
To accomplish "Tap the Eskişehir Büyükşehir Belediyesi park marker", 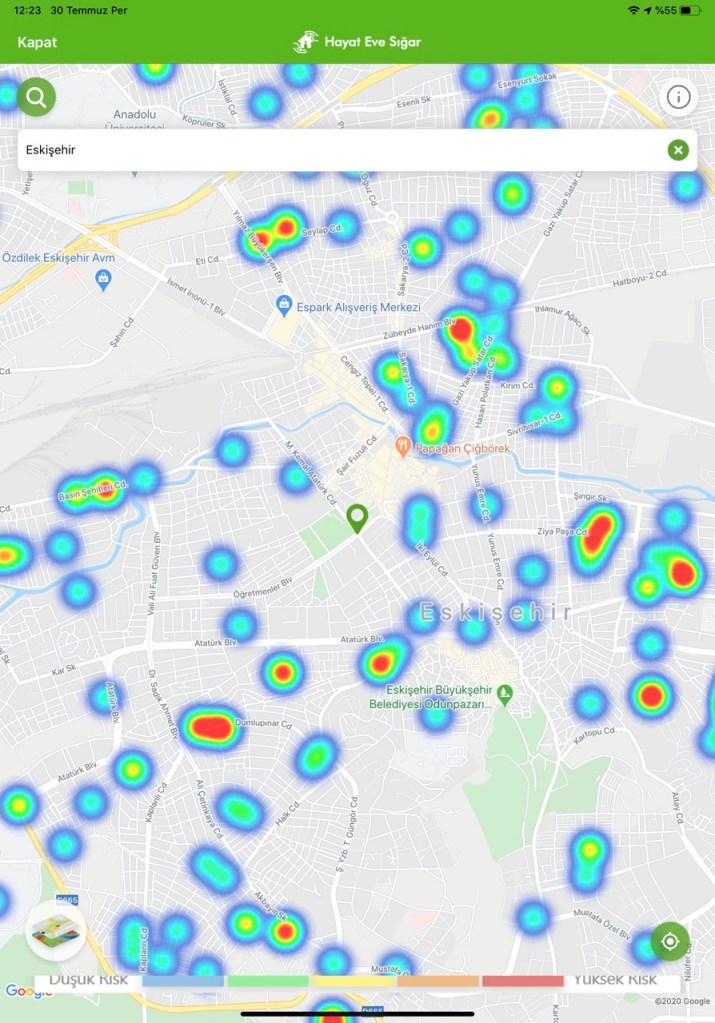I will (505, 692).
